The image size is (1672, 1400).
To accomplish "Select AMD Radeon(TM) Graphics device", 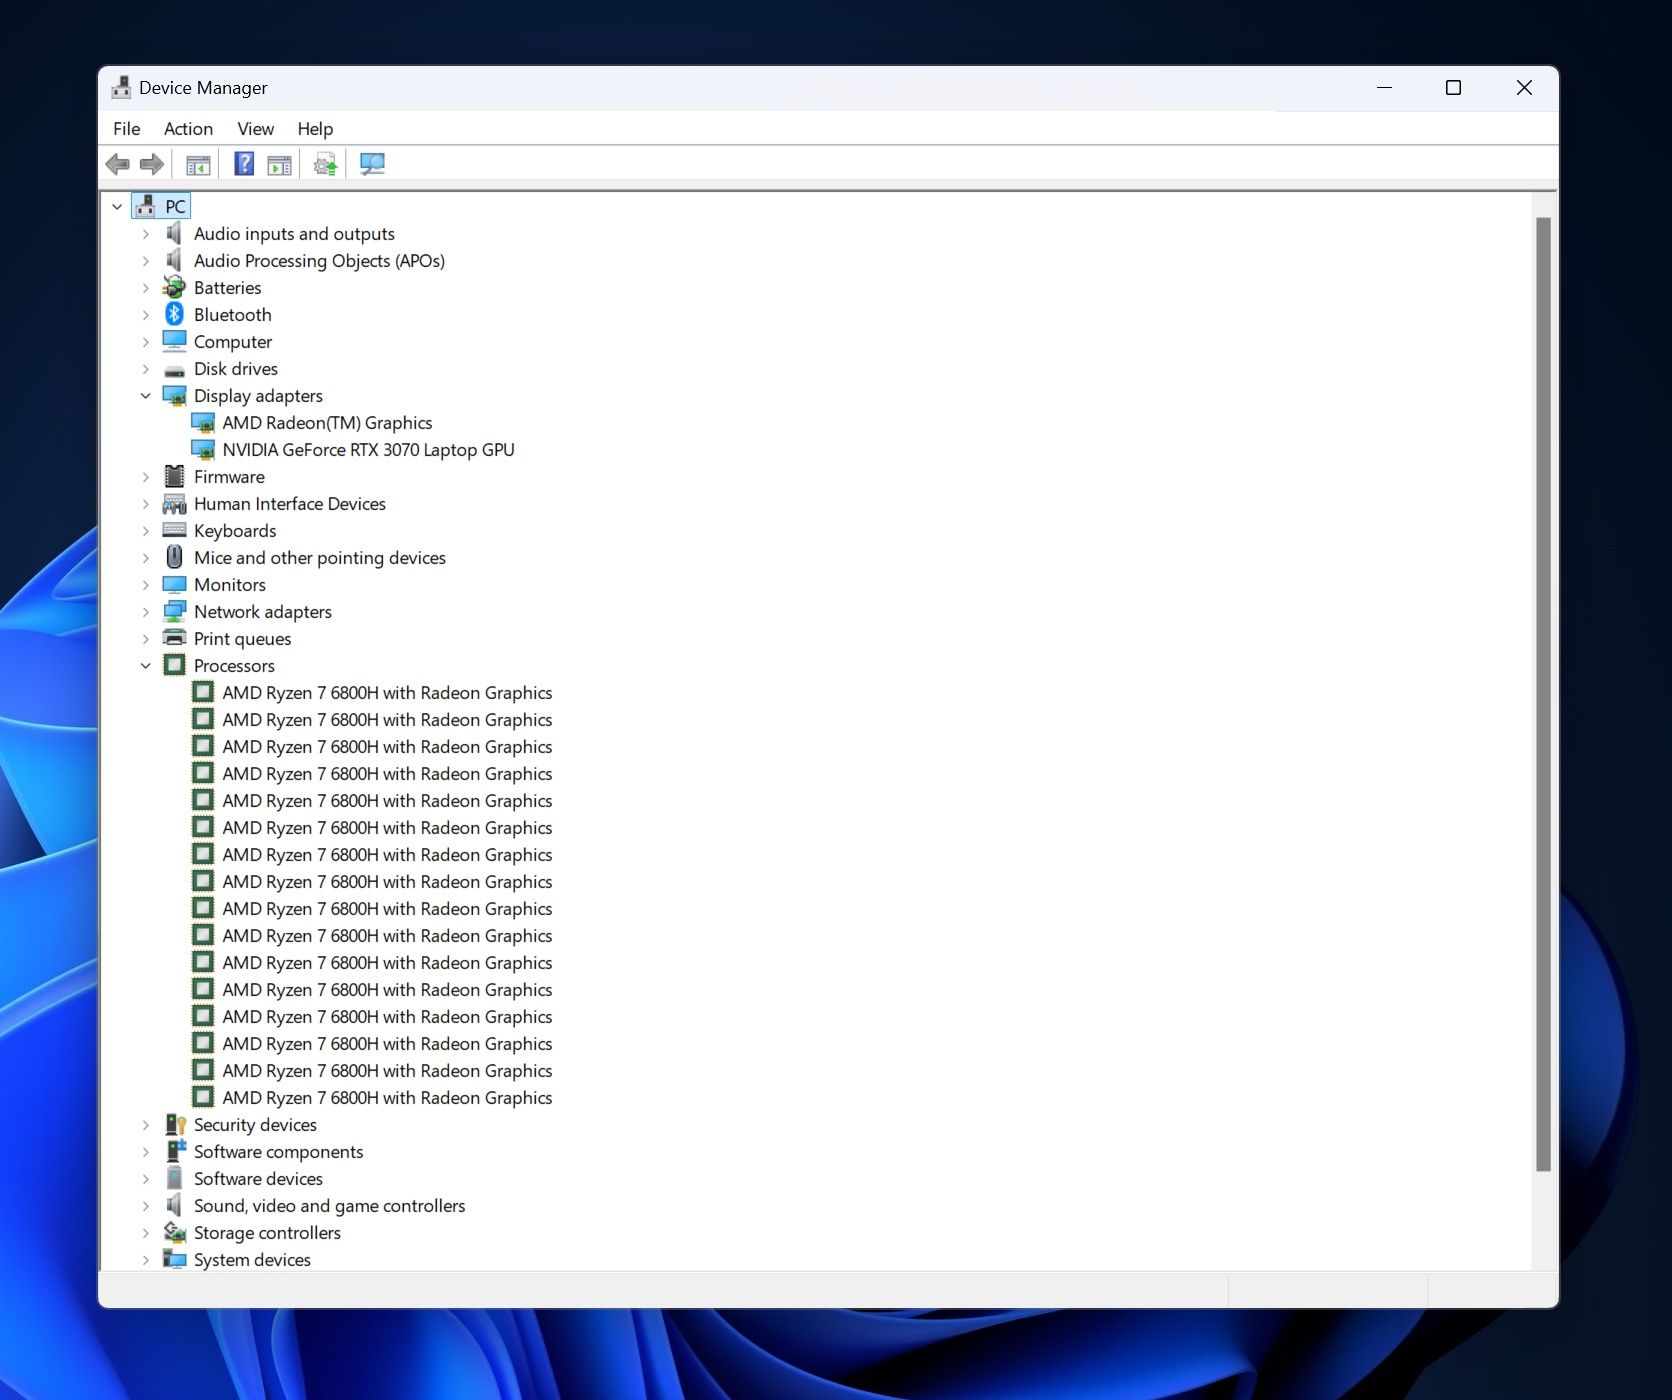I will tap(327, 422).
